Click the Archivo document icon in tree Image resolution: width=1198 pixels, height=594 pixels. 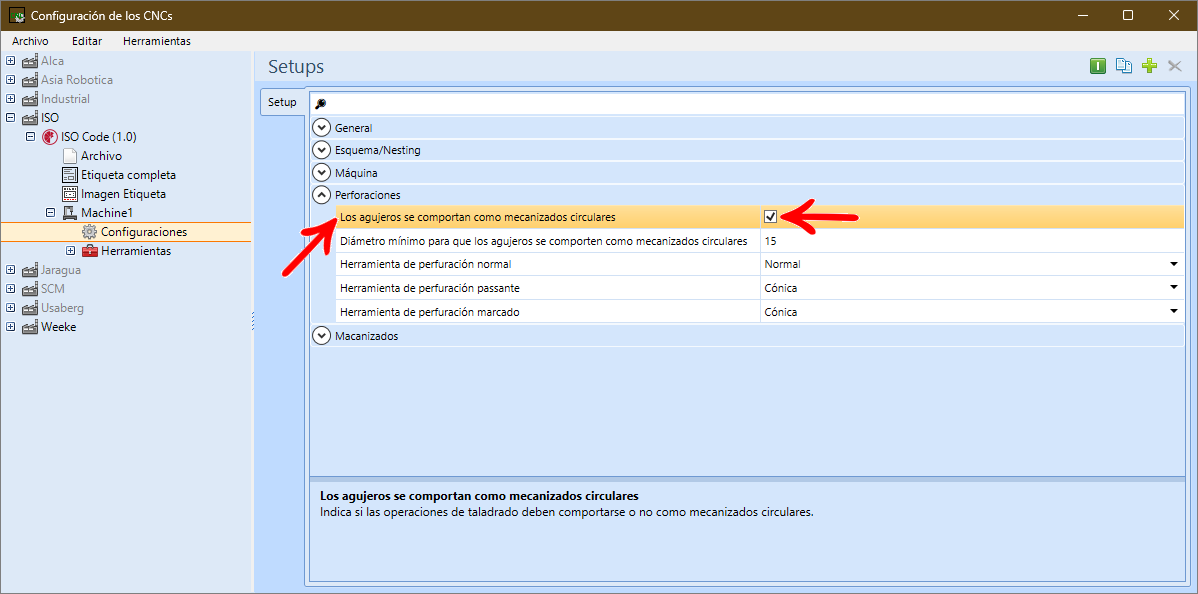(x=70, y=155)
